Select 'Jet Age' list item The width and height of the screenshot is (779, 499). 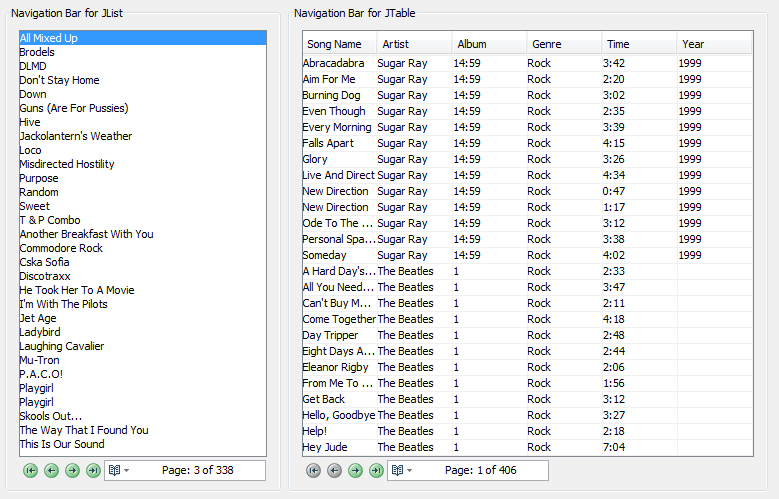(x=143, y=318)
